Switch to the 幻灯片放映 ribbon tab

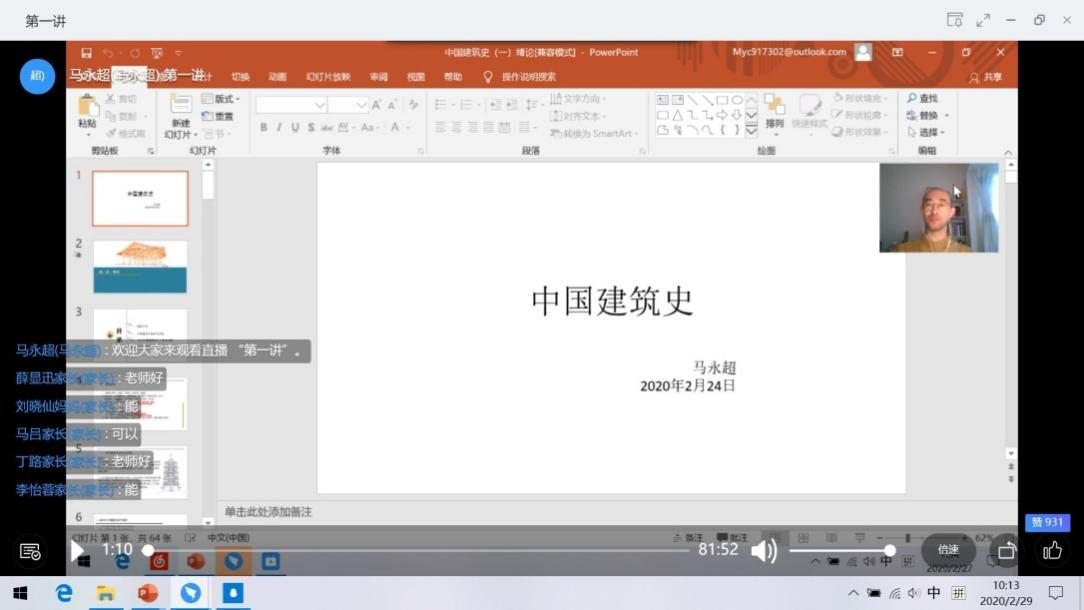coord(328,77)
